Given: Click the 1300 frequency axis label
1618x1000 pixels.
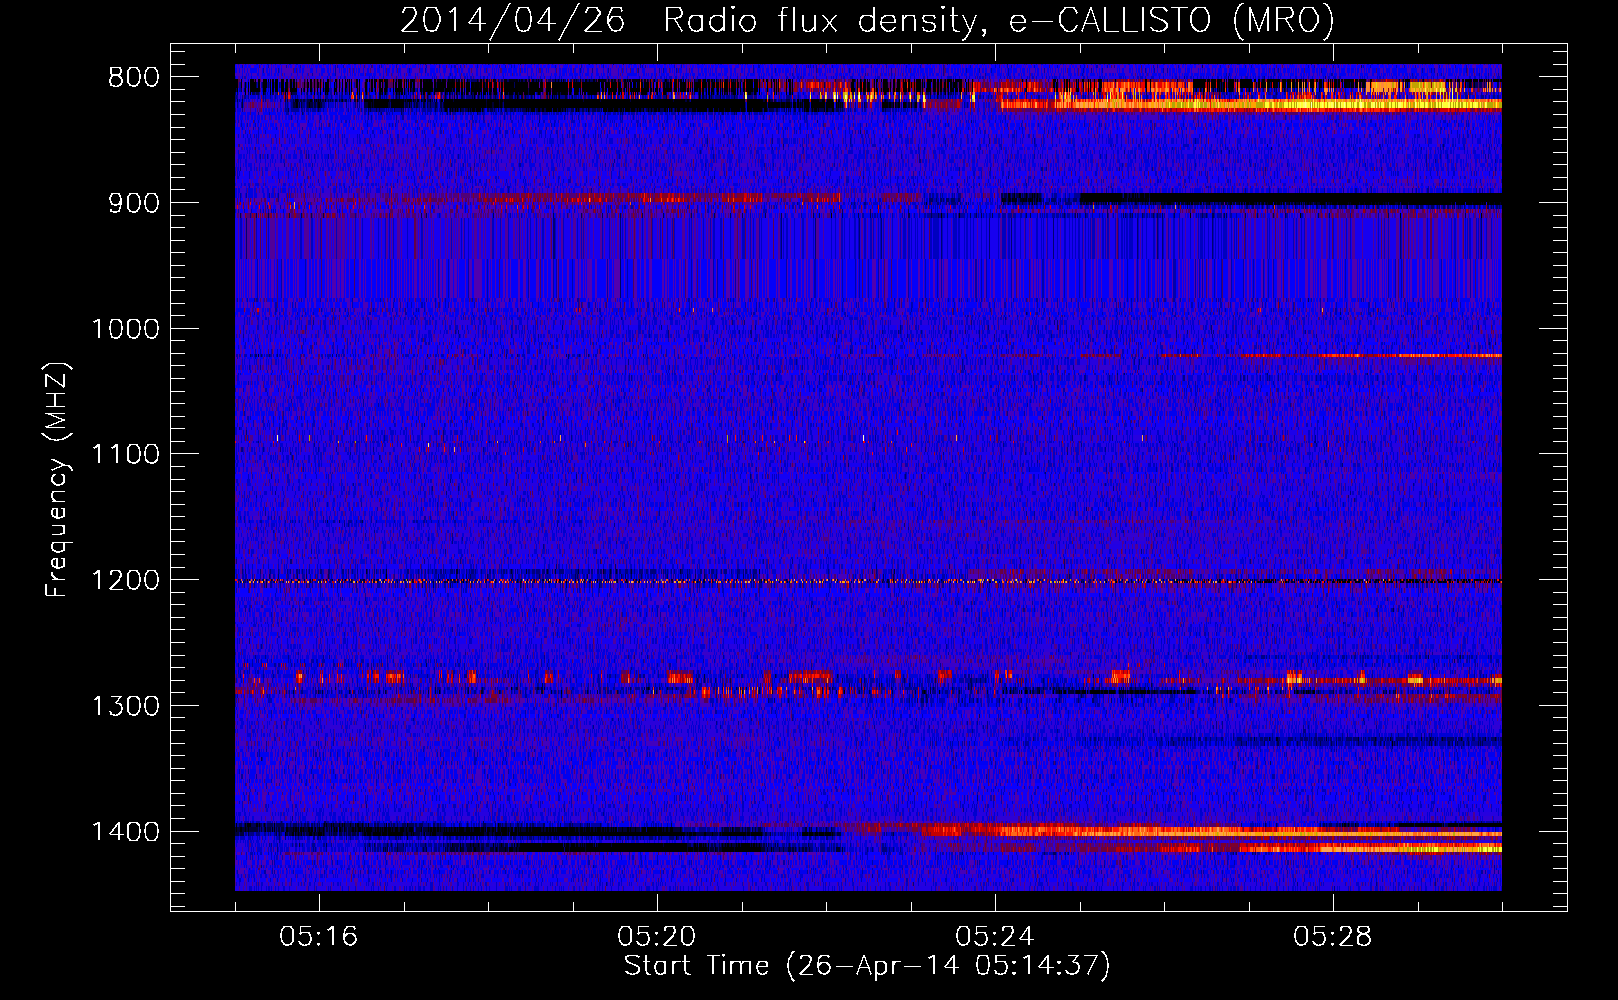Looking at the screenshot, I should tap(125, 706).
